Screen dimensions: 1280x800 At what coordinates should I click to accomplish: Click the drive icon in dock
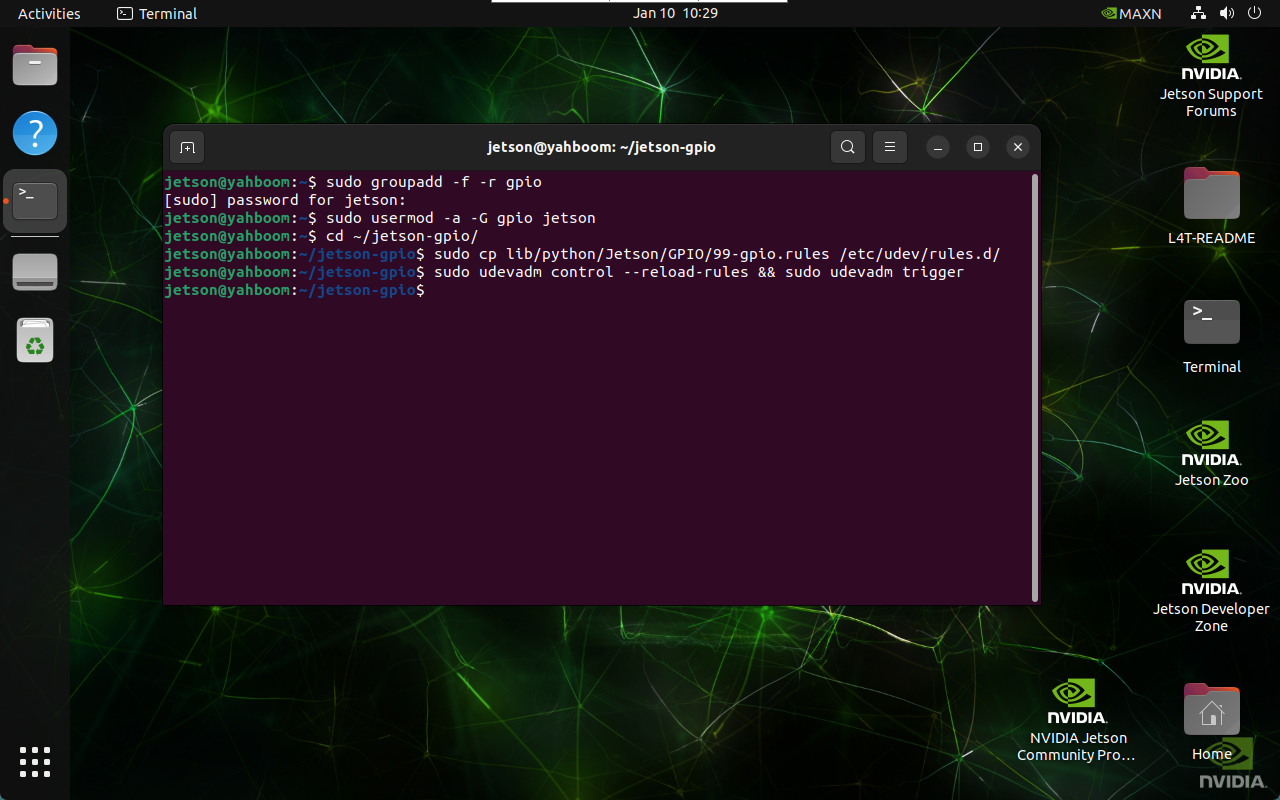(35, 272)
